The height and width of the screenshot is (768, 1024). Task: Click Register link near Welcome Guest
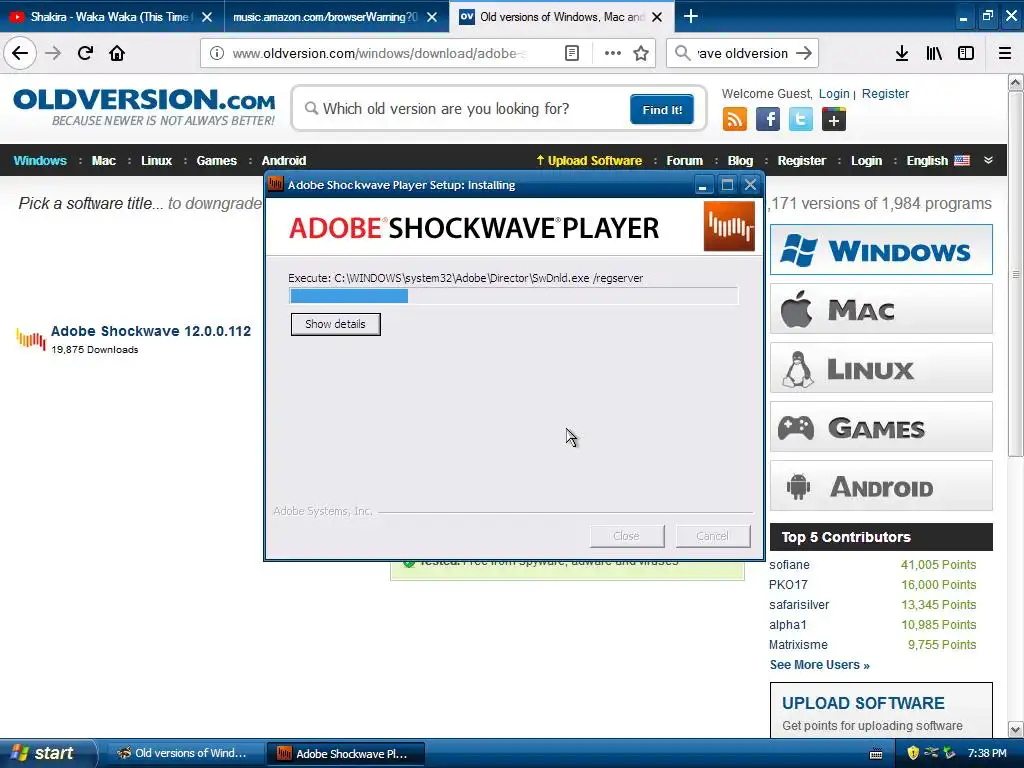(x=885, y=93)
